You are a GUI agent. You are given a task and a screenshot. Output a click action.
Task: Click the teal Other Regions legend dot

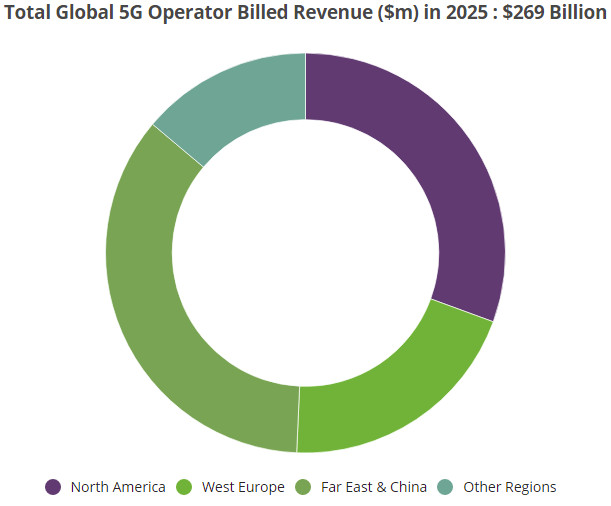(x=446, y=487)
